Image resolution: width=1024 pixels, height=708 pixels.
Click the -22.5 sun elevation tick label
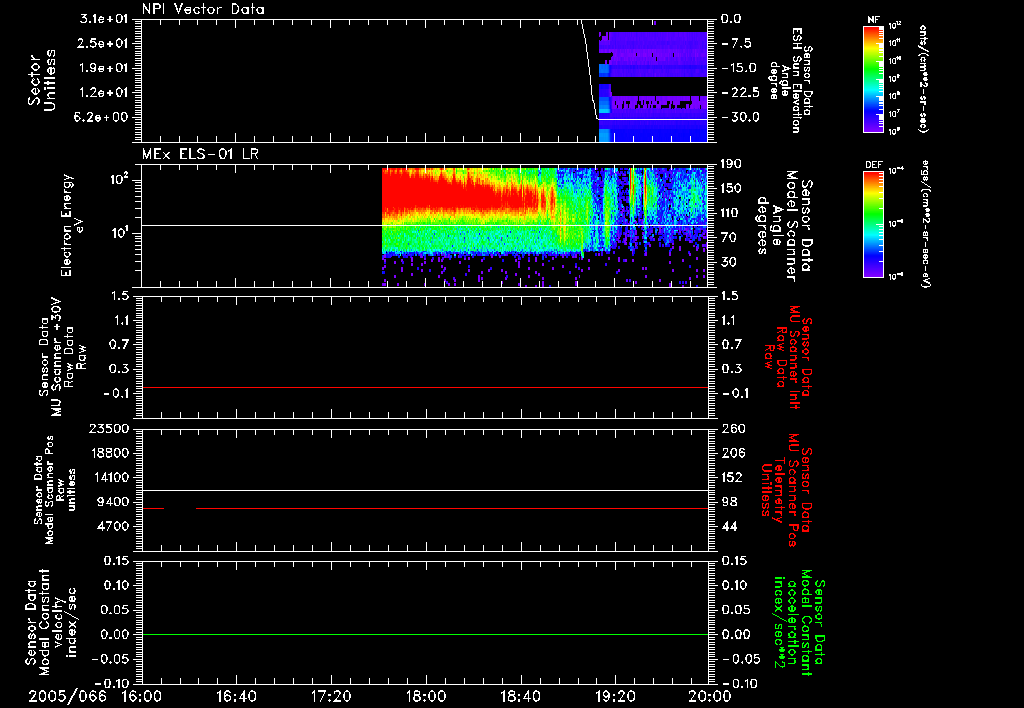pos(741,93)
